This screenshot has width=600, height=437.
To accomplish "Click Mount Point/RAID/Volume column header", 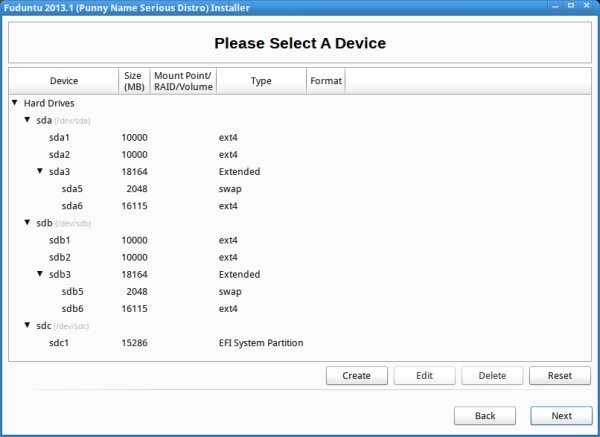I will pyautogui.click(x=183, y=81).
